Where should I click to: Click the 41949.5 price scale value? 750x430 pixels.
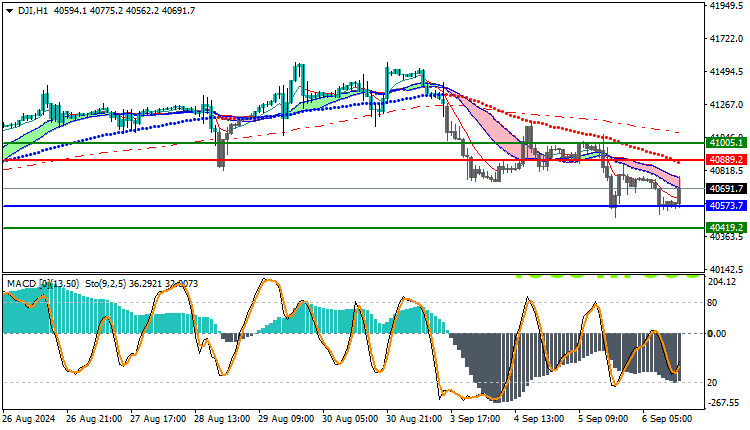click(x=727, y=6)
